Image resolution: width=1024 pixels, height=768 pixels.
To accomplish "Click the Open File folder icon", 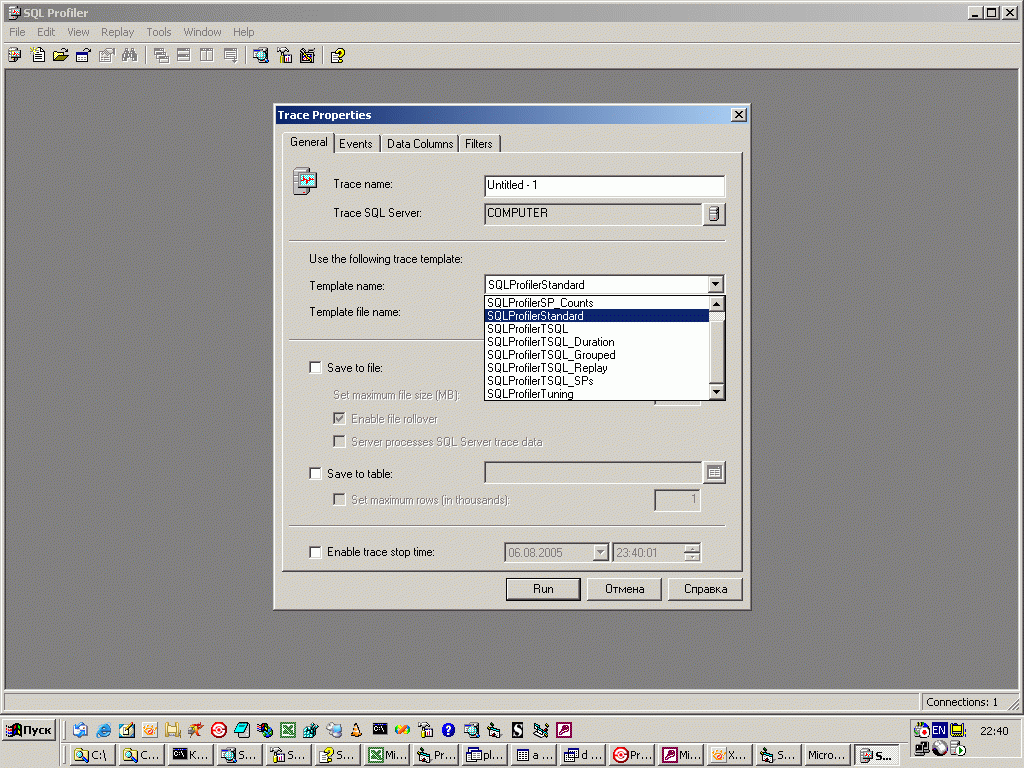I will click(61, 56).
